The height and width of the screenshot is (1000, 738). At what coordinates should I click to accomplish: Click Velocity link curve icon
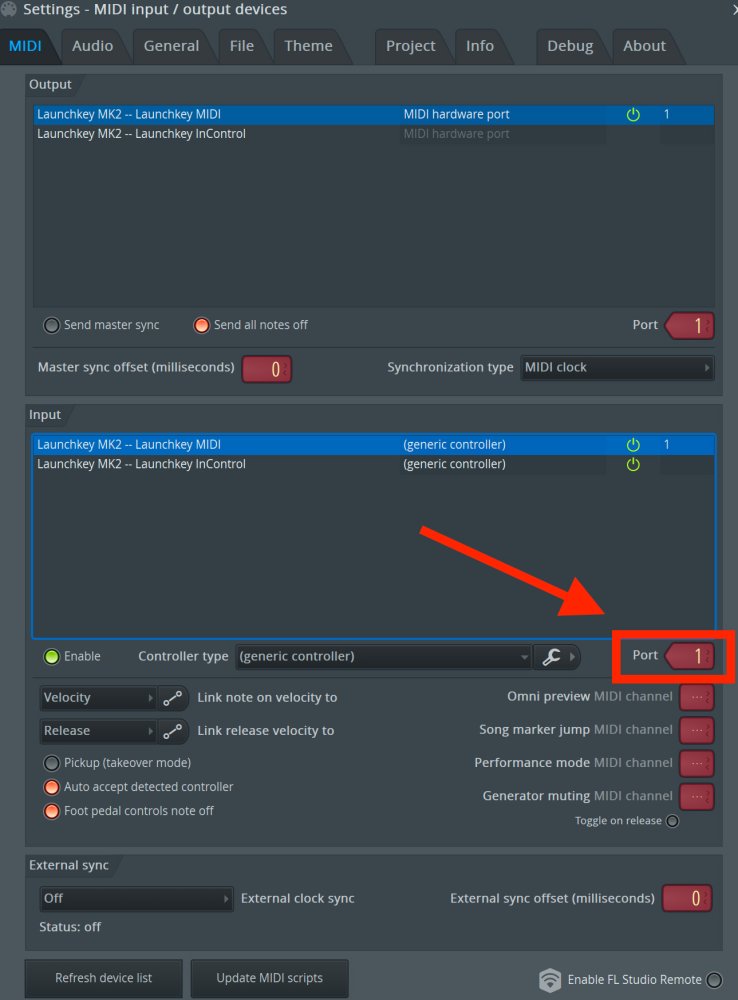tap(172, 698)
